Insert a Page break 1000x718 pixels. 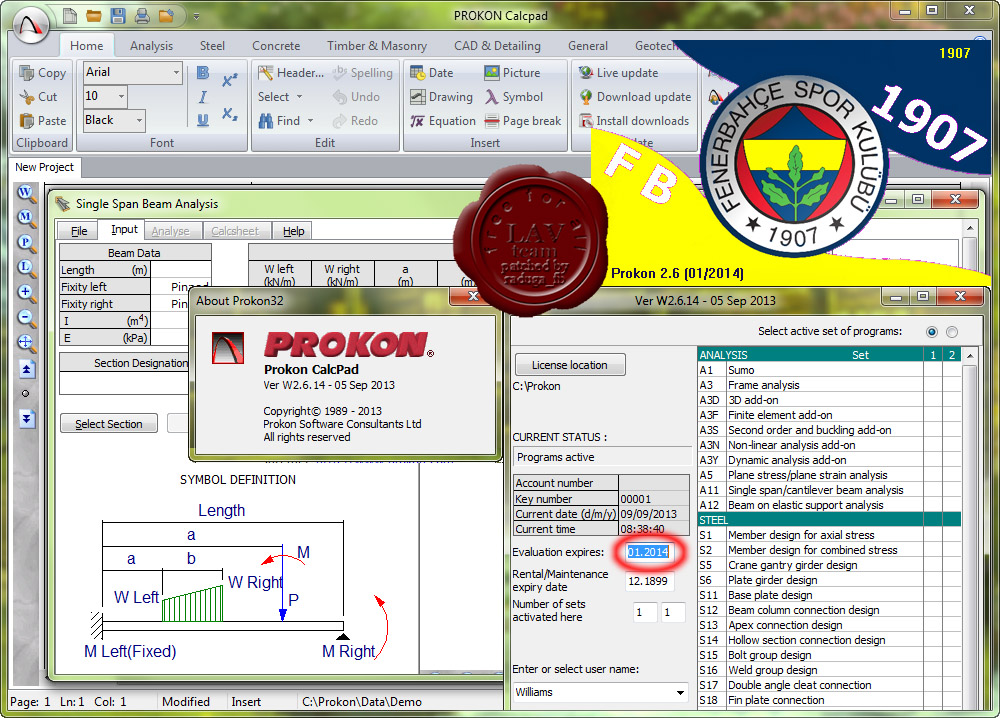[x=523, y=121]
